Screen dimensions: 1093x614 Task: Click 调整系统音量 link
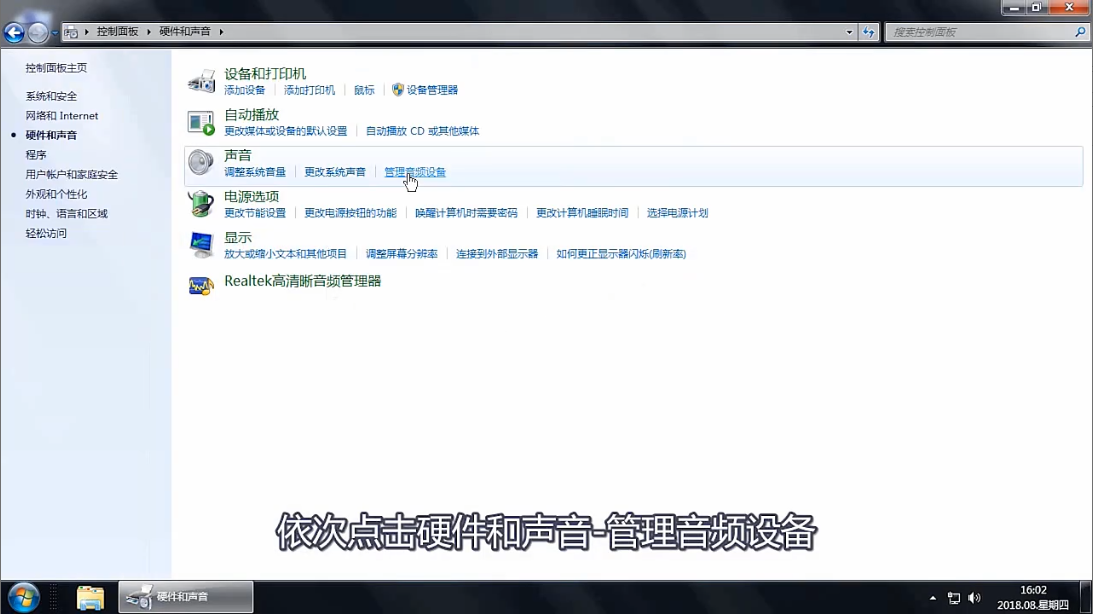(x=255, y=171)
